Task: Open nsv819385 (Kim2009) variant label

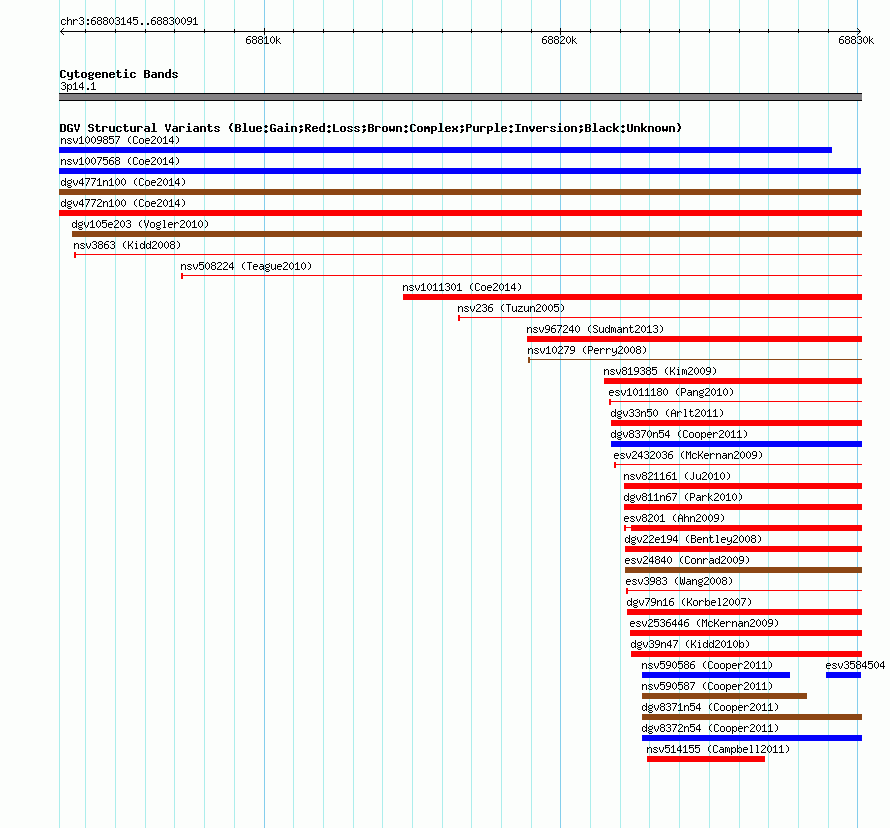Action: pos(660,371)
